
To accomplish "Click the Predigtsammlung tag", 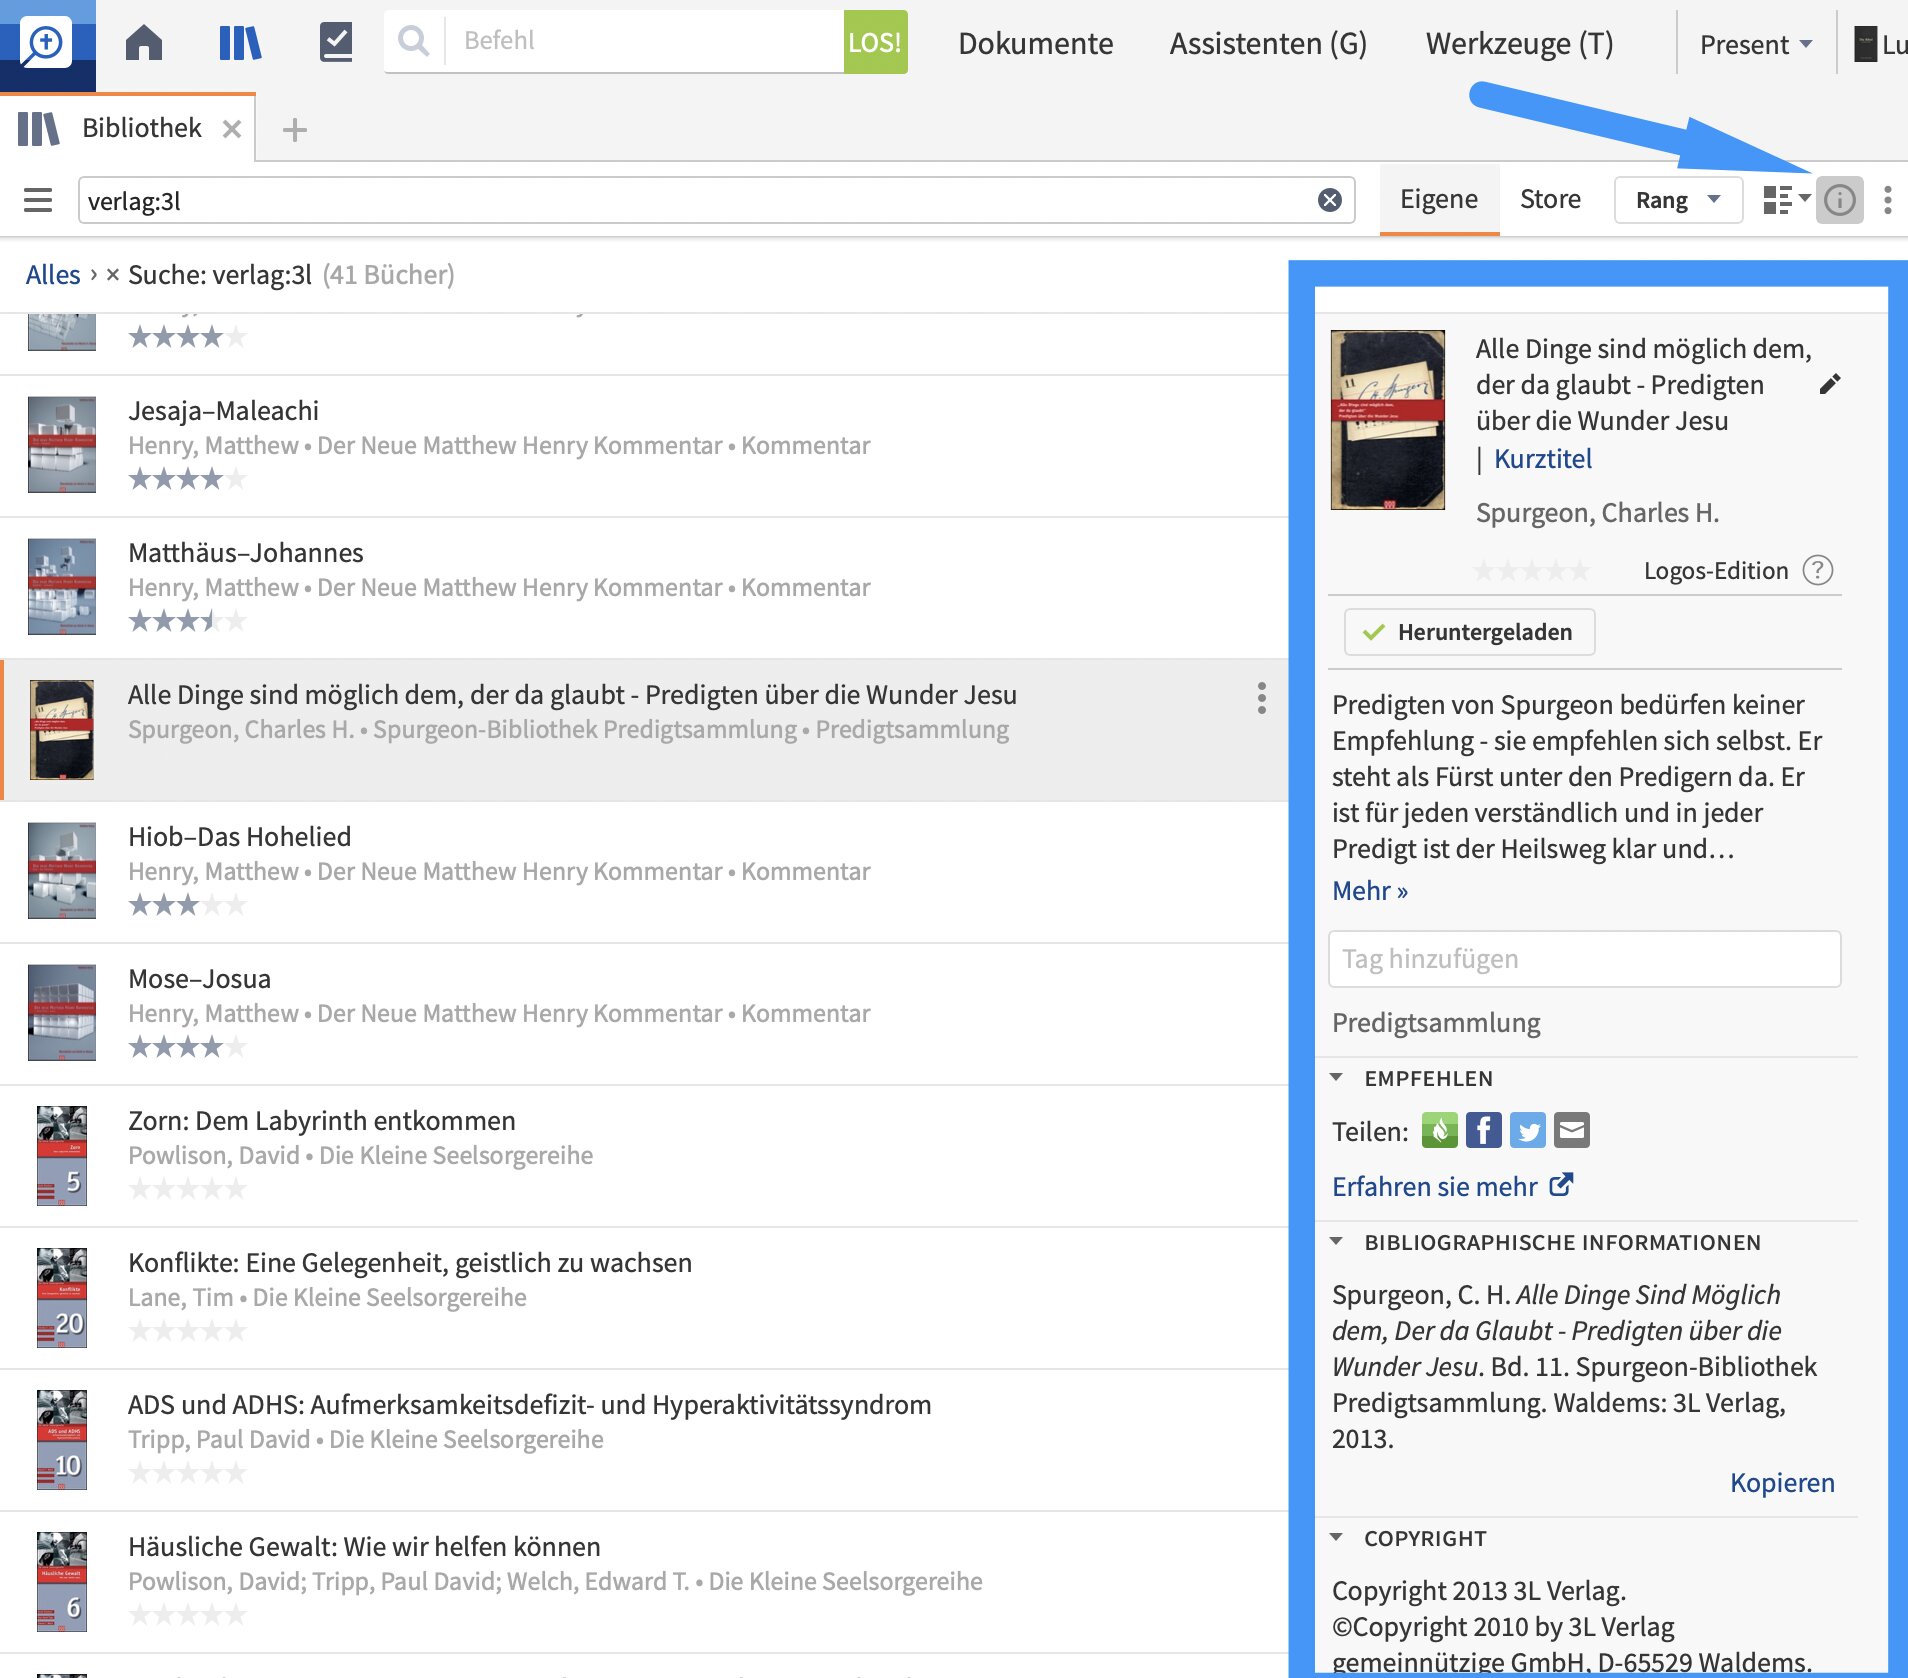I will point(1436,1022).
